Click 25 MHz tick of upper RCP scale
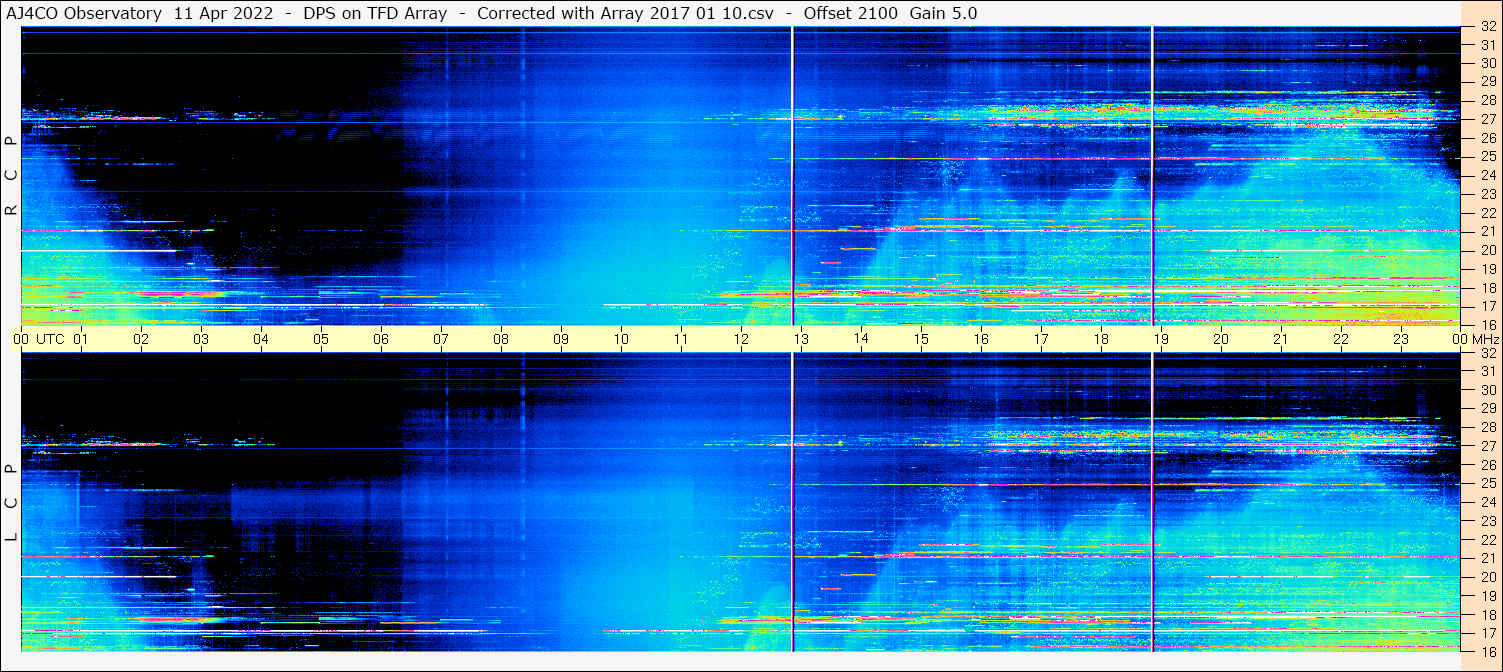The width and height of the screenshot is (1503, 672). coord(1487,156)
